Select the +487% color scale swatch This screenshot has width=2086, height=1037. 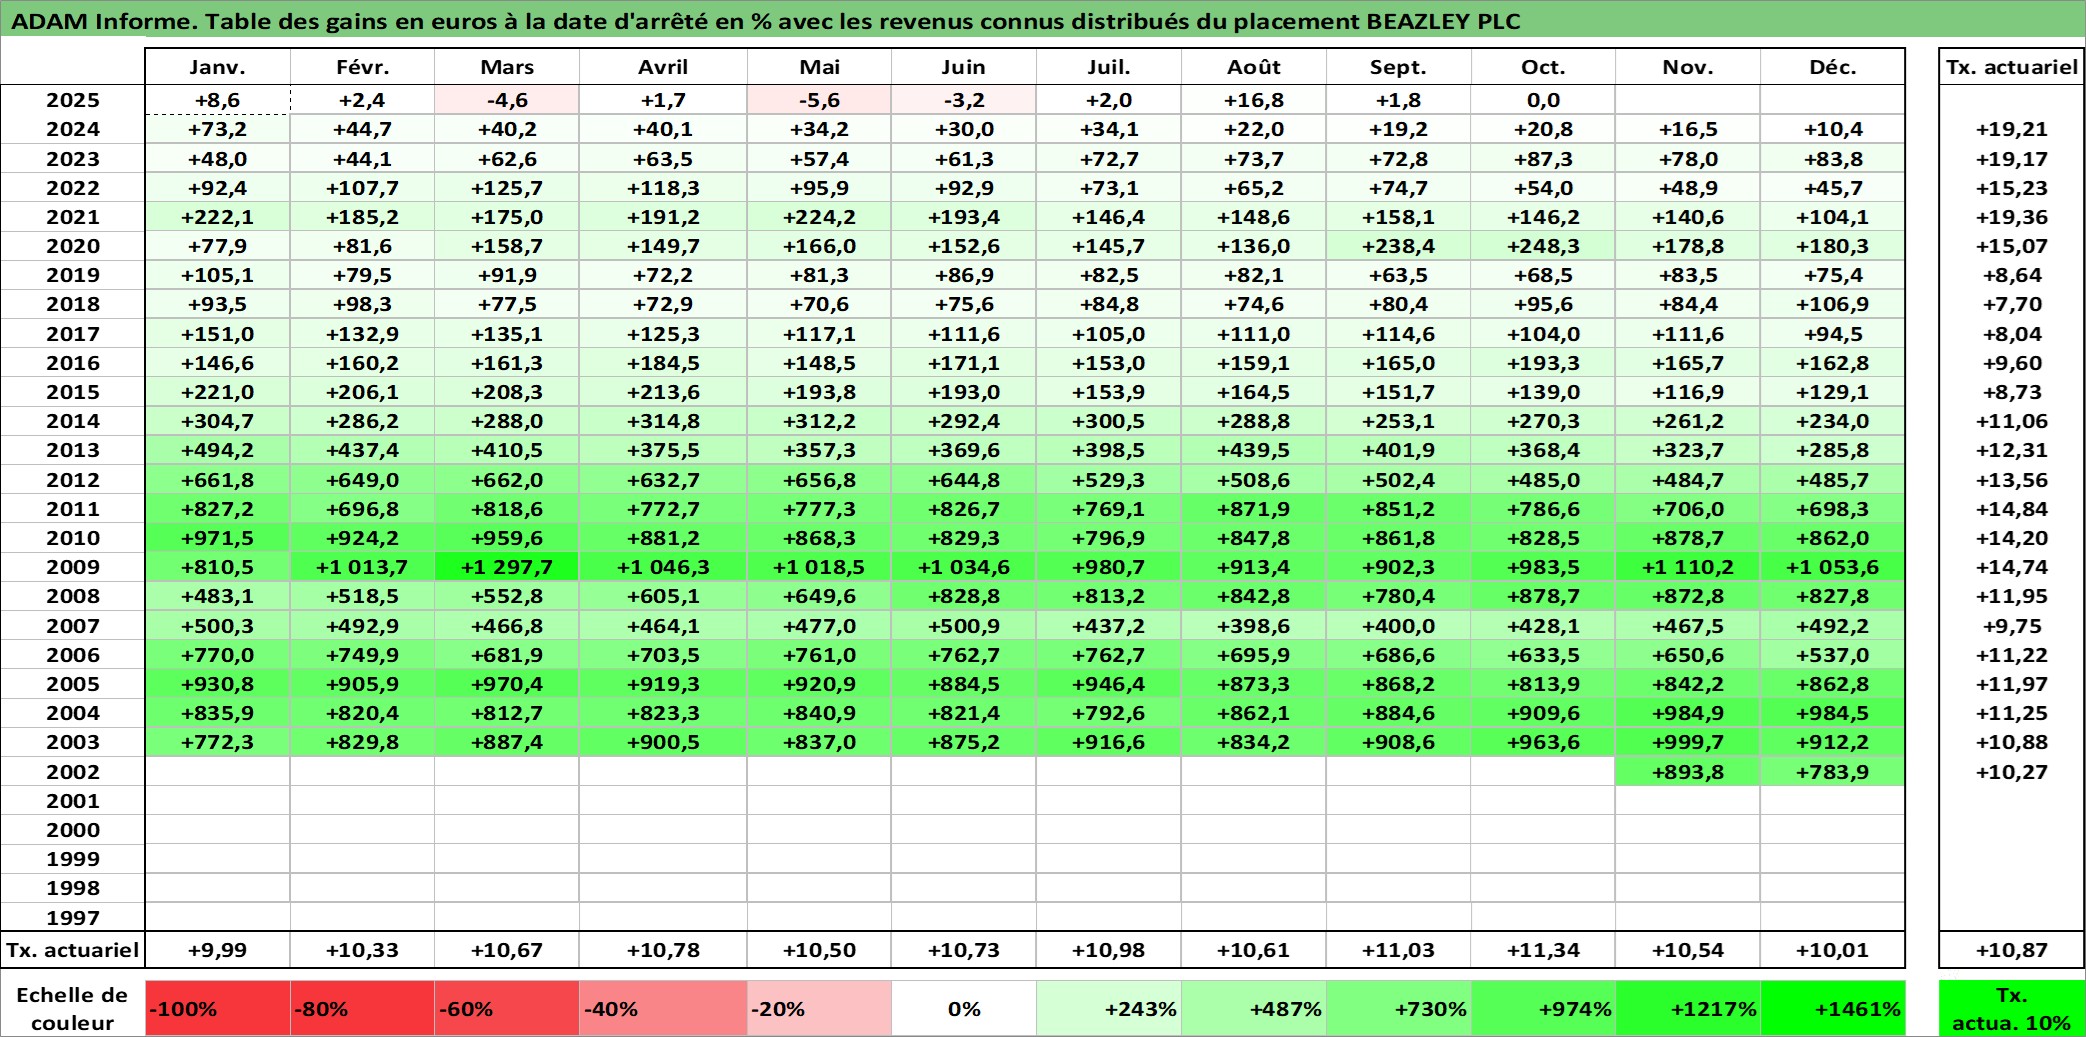pyautogui.click(x=1254, y=1009)
